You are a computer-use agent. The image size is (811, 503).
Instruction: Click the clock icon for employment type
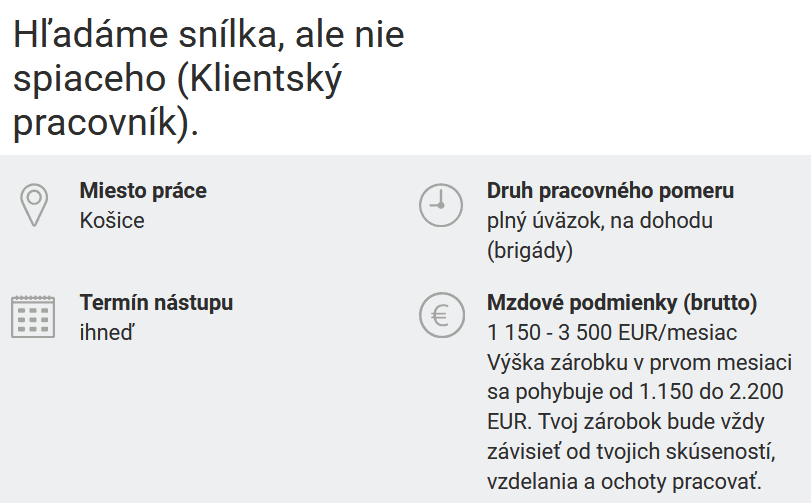point(440,204)
